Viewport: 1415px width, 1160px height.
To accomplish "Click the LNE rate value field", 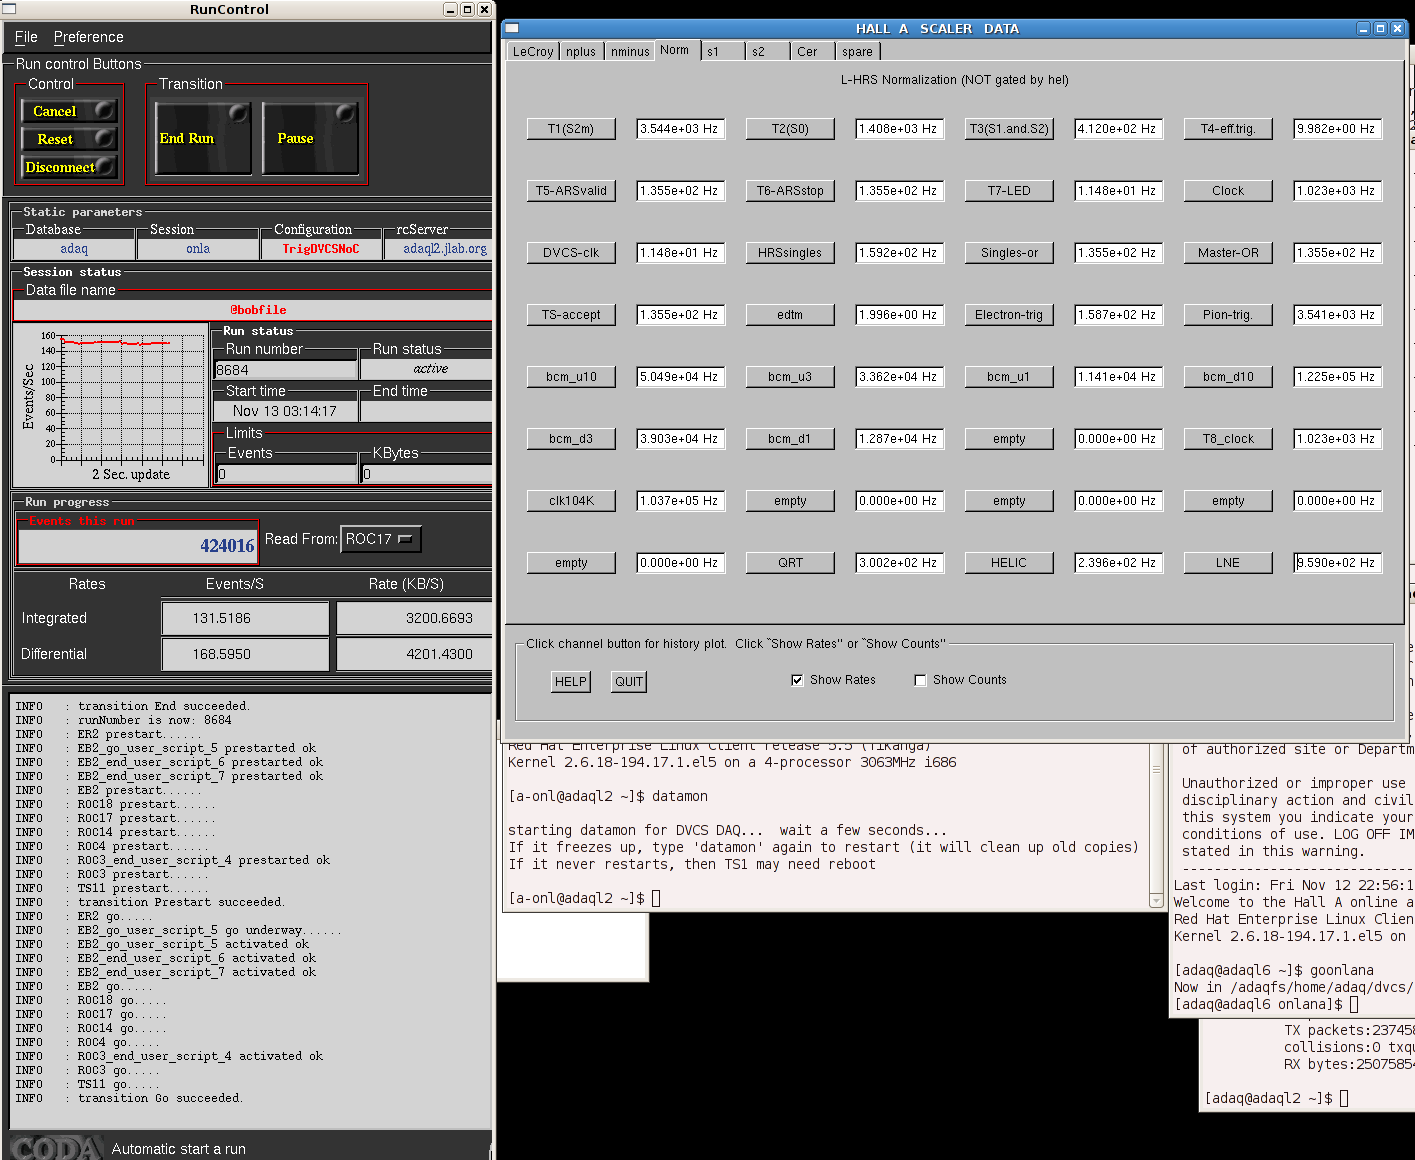I will click(x=1338, y=563).
